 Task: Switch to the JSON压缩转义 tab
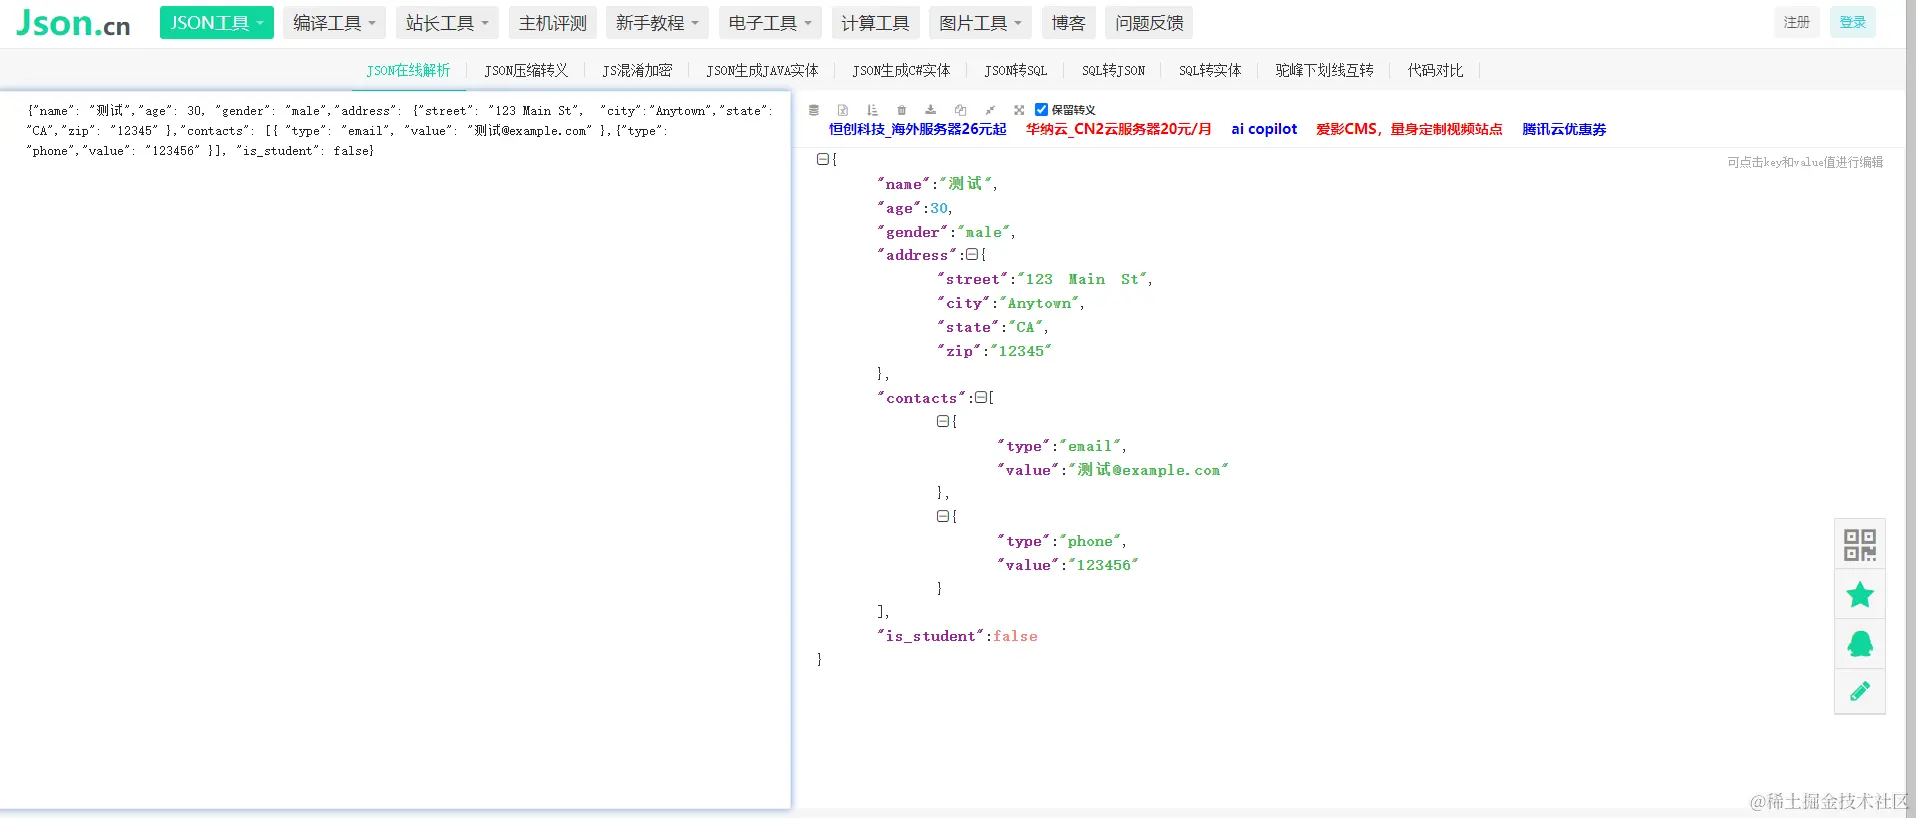tap(526, 70)
